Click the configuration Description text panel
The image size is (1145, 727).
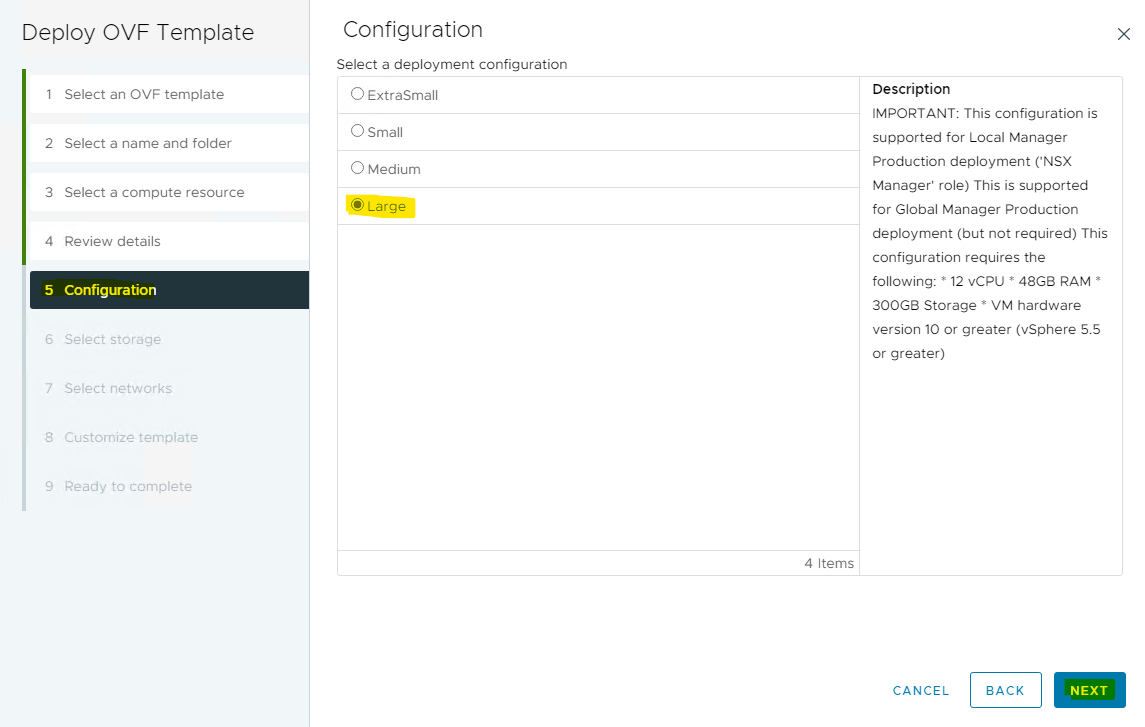coord(989,232)
